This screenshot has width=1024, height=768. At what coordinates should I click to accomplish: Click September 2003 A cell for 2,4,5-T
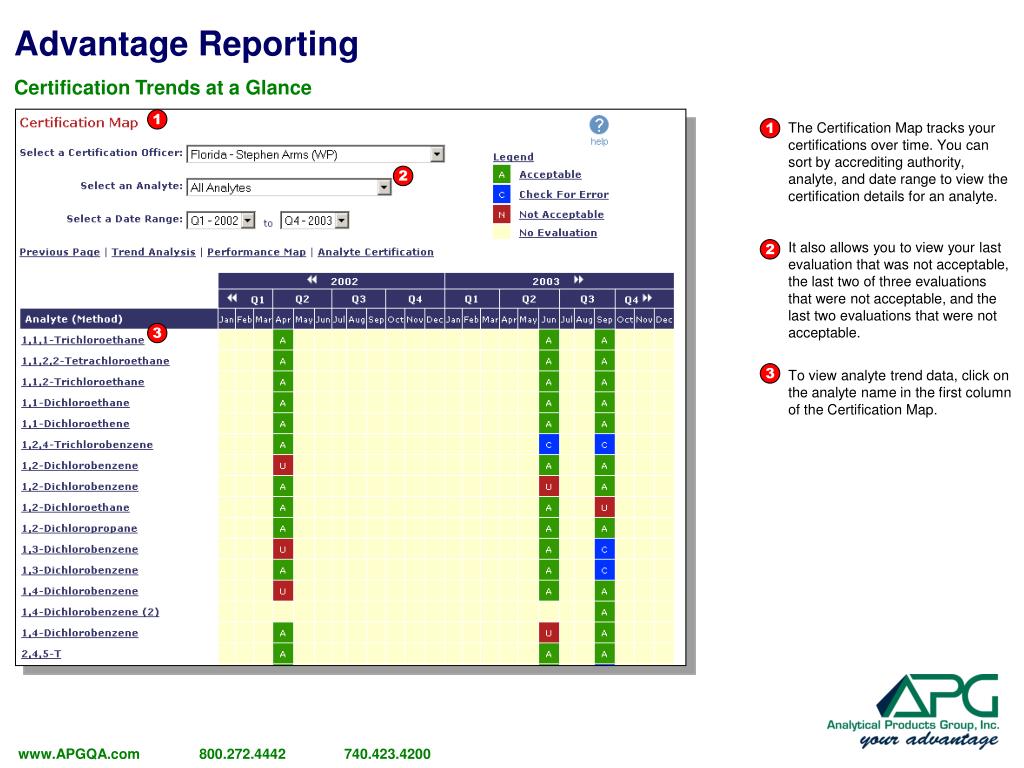[604, 654]
